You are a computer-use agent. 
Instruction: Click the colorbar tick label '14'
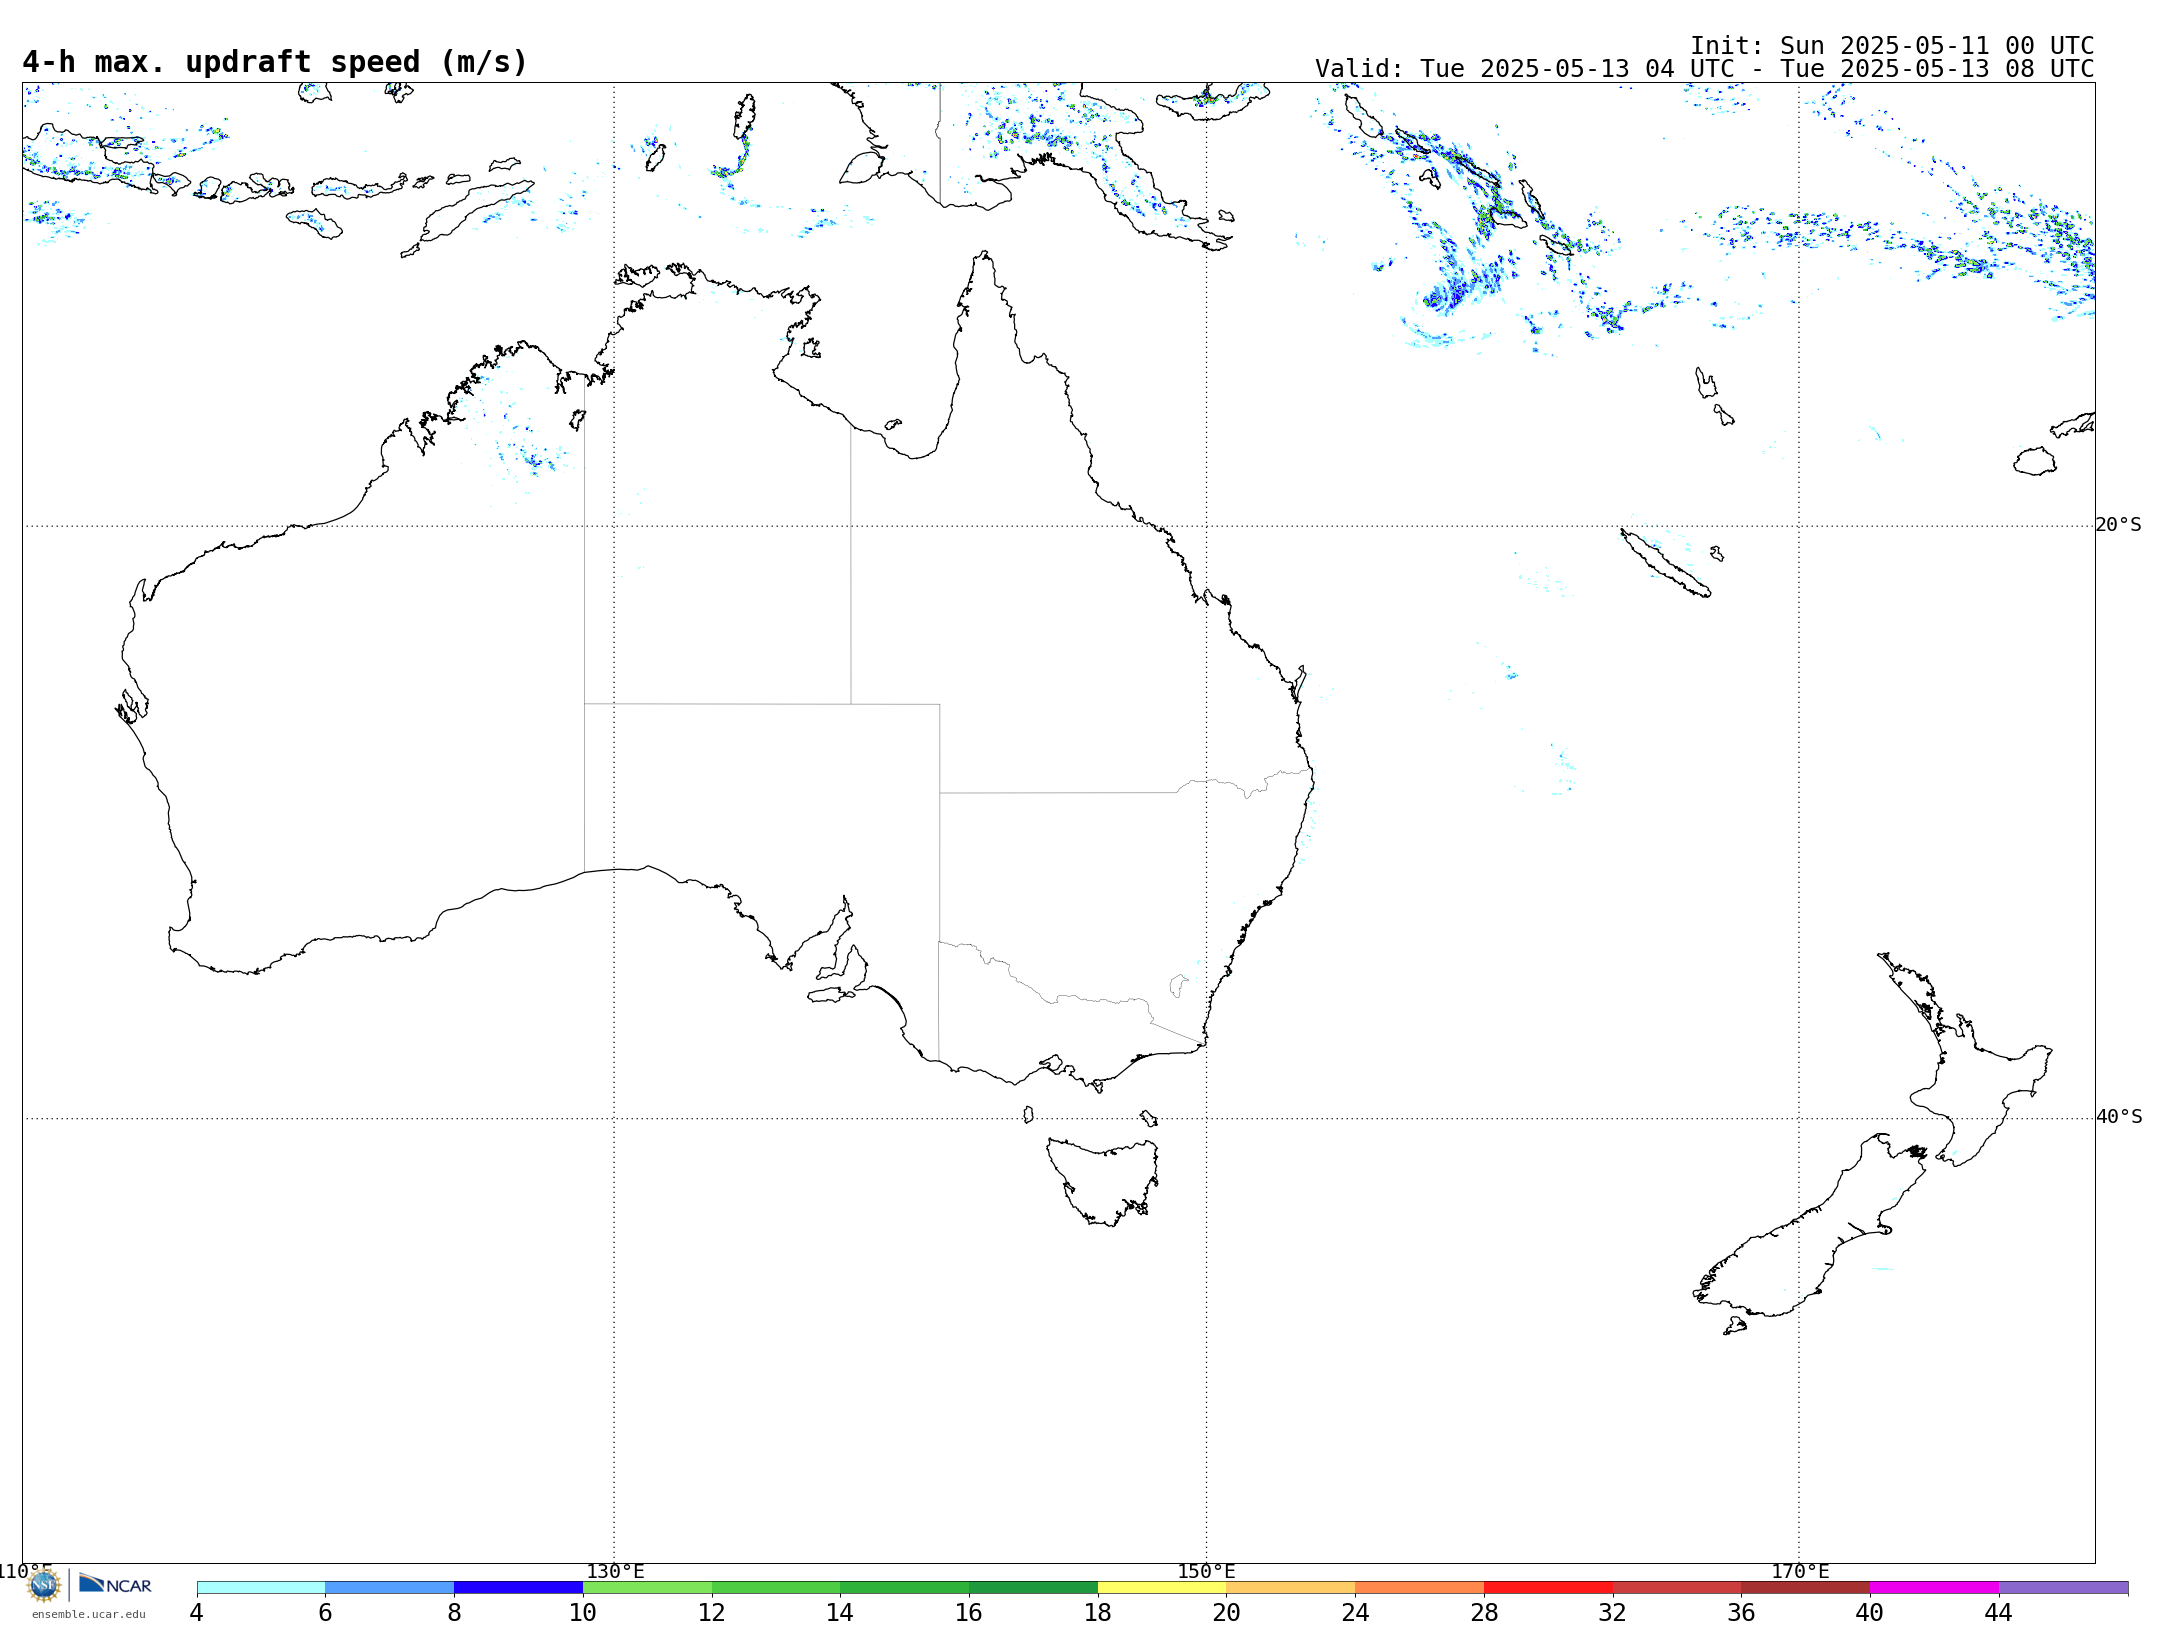(840, 1612)
